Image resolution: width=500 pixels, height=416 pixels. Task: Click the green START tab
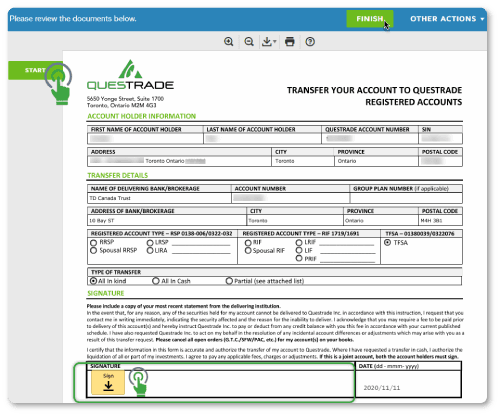(35, 70)
